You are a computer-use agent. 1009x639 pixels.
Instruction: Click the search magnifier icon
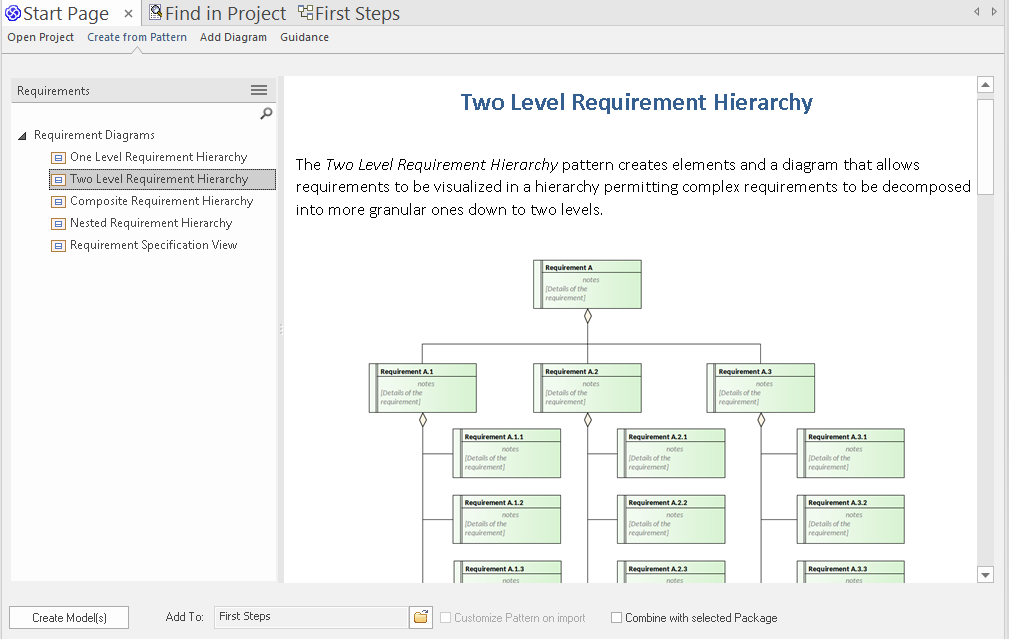[x=266, y=114]
